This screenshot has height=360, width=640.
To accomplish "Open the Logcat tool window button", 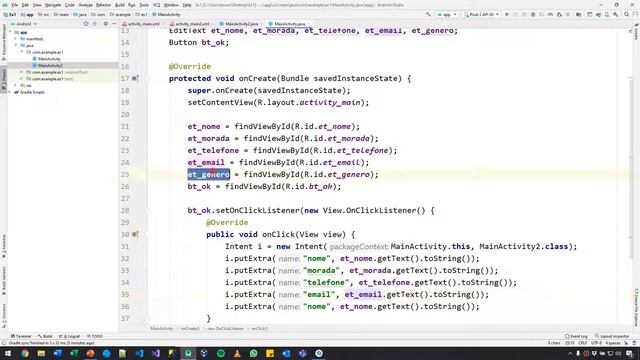I will point(70,336).
